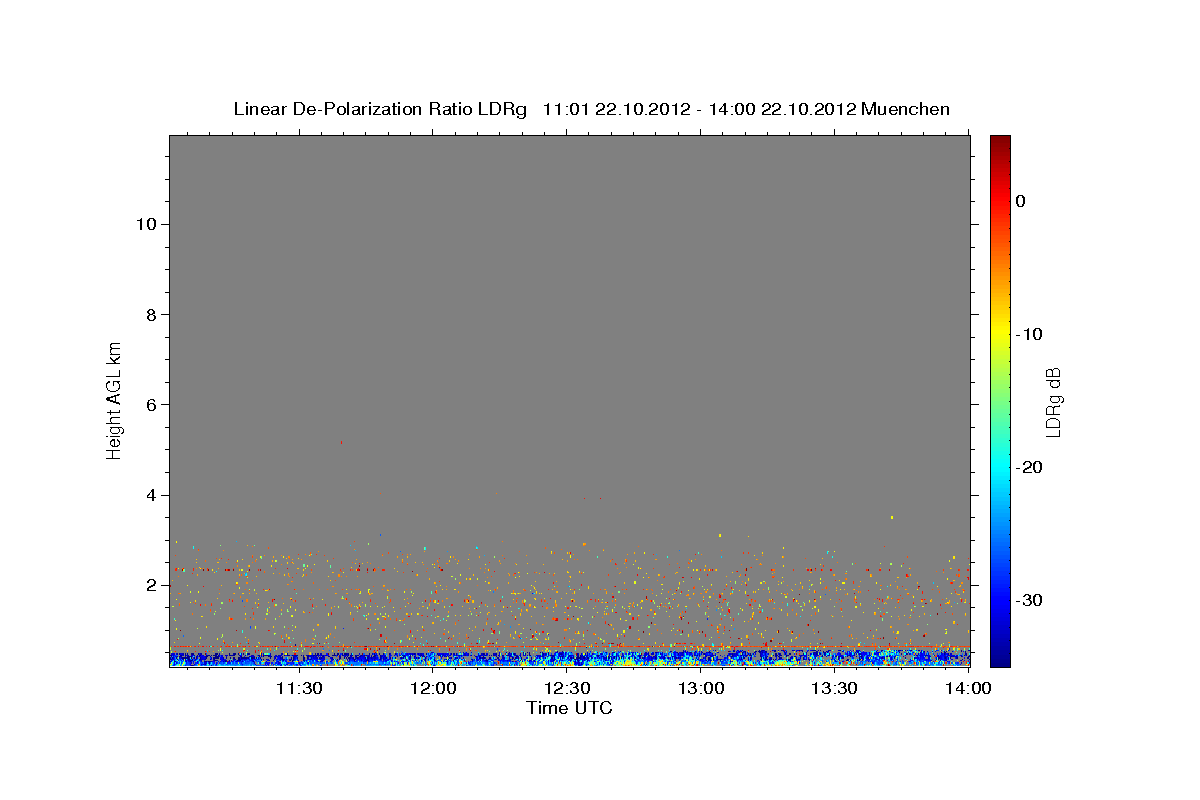The height and width of the screenshot is (800, 1200).
Task: Click the blue low-level signal band at plot bottom
Action: (570, 658)
